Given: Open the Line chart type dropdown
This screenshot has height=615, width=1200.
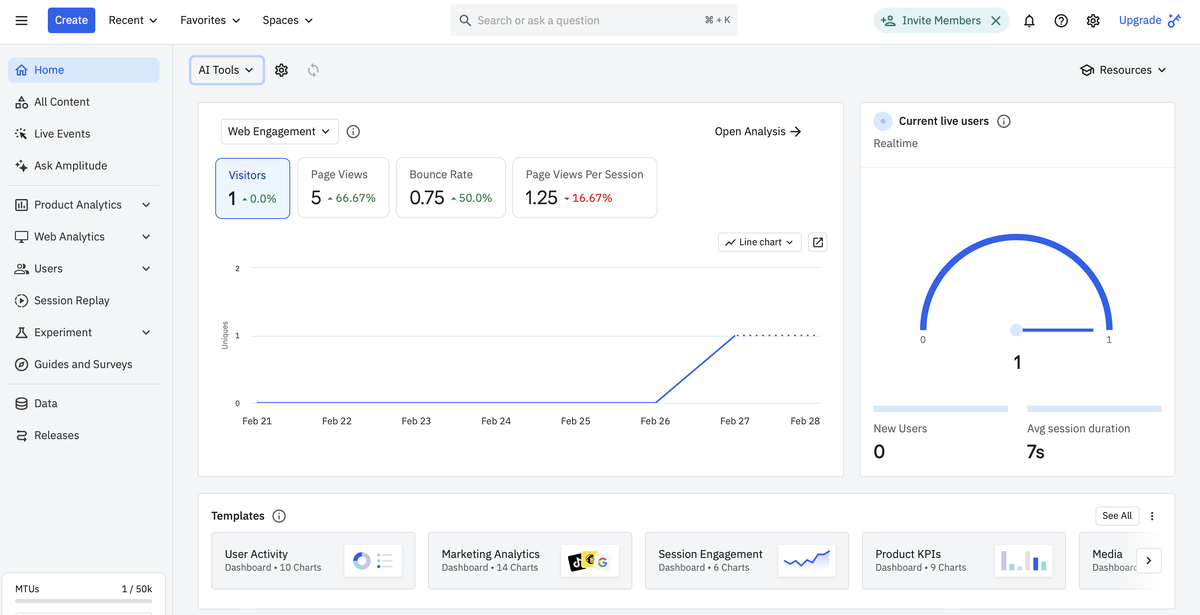Looking at the screenshot, I should 760,242.
